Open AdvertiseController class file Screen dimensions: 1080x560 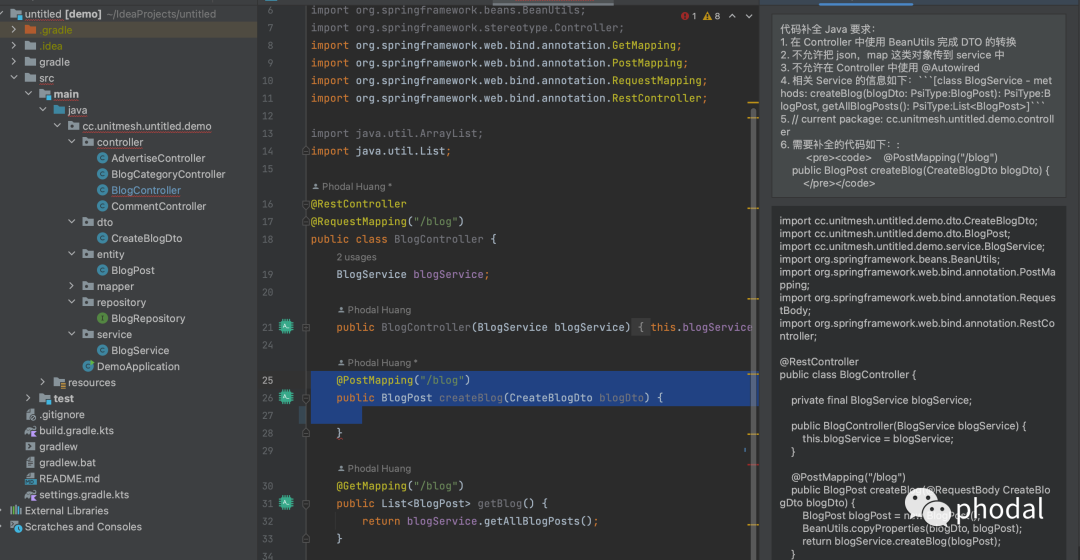click(x=158, y=158)
